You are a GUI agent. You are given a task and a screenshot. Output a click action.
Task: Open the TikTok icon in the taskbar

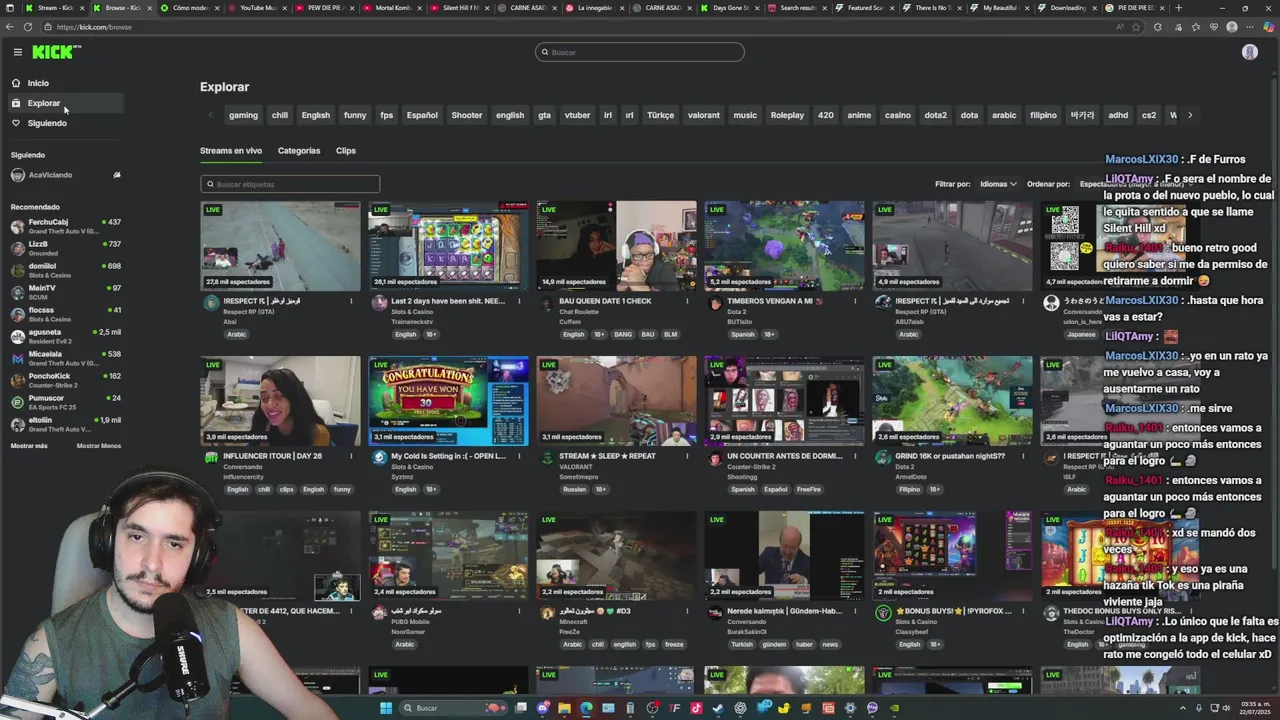(696, 708)
